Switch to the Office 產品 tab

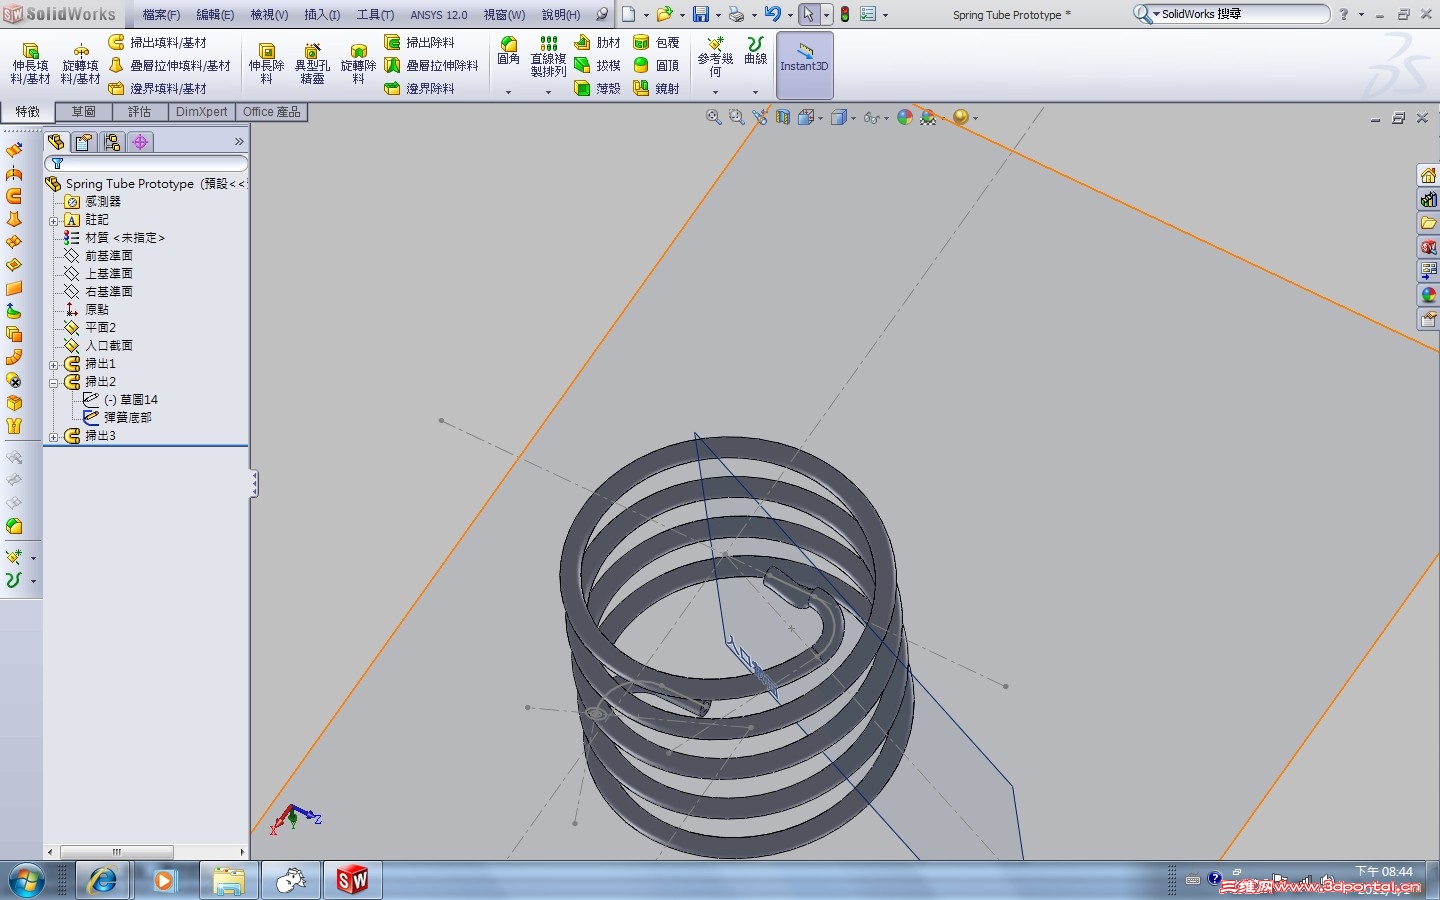click(271, 112)
